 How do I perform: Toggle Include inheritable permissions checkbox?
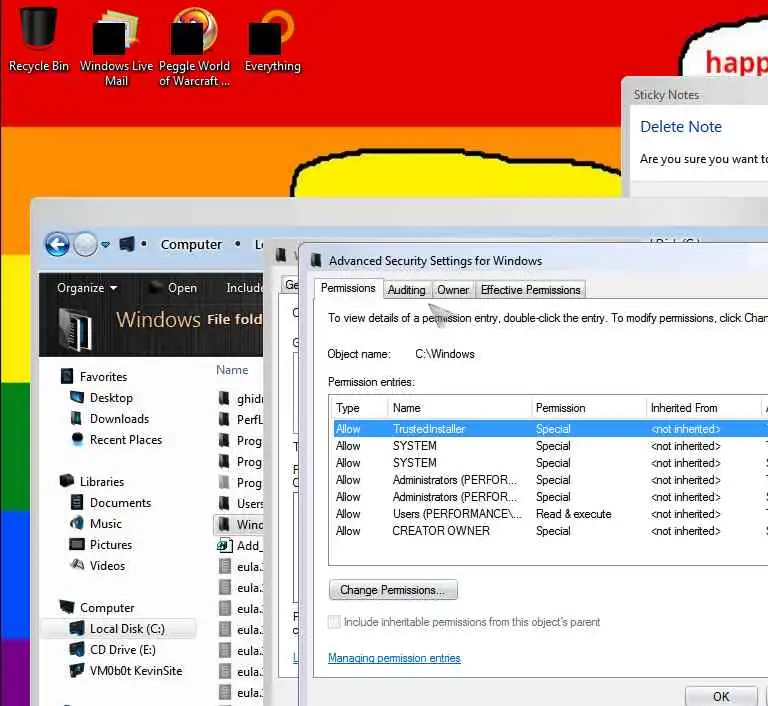coord(334,622)
